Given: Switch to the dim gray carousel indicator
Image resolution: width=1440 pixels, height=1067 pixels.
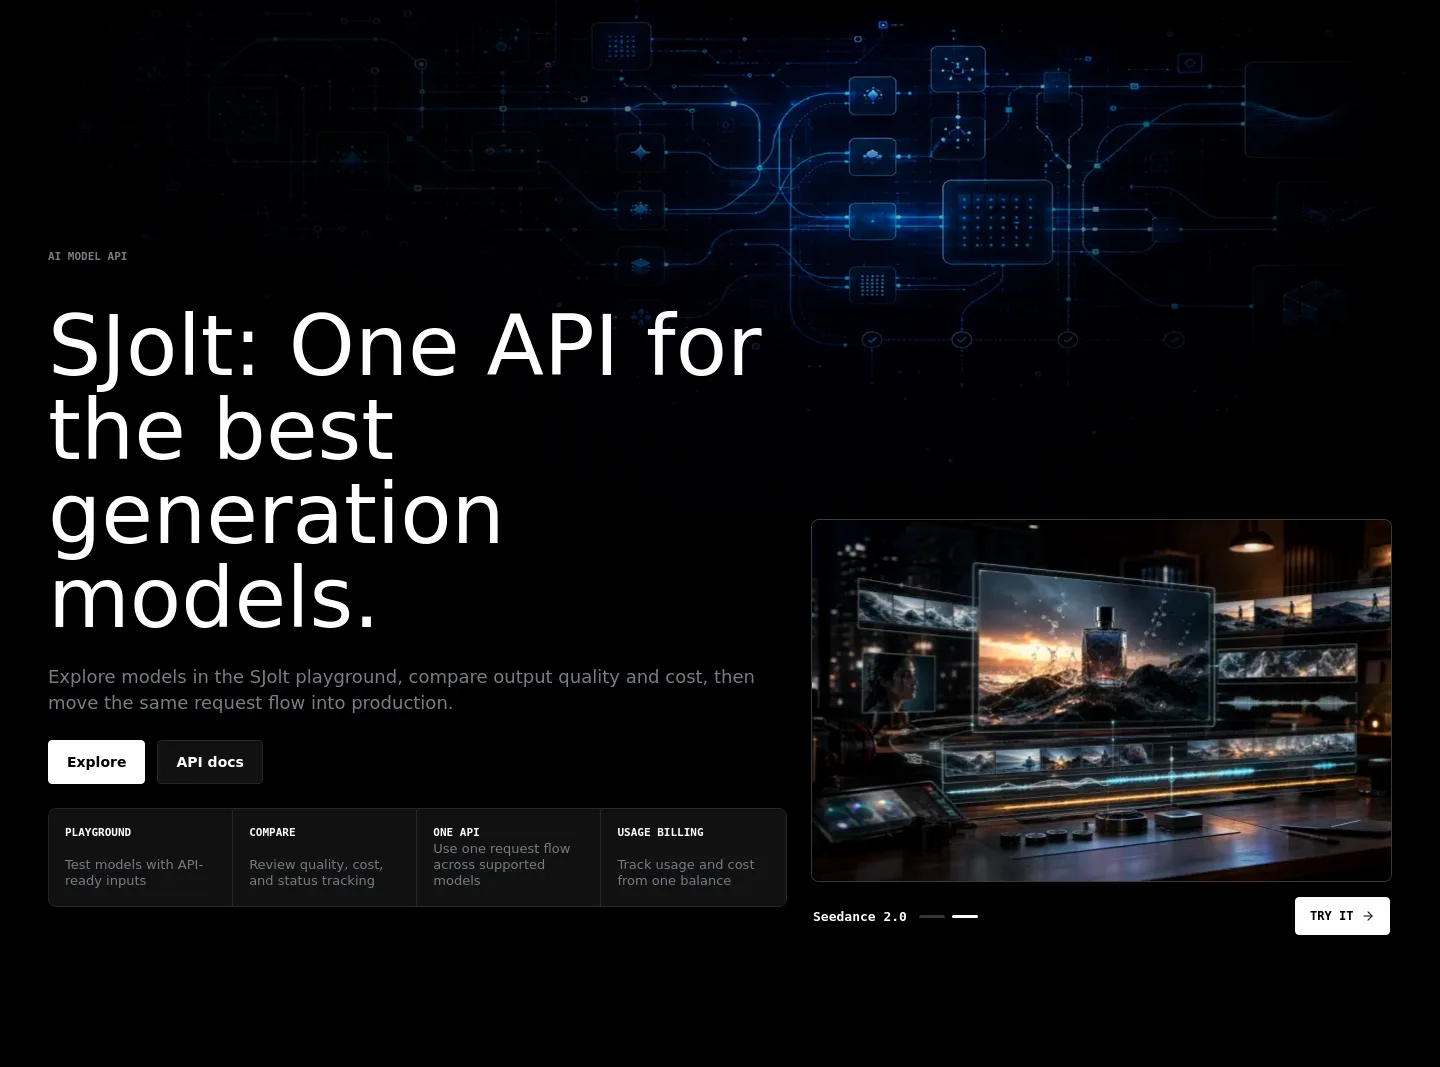Looking at the screenshot, I should click(x=932, y=916).
